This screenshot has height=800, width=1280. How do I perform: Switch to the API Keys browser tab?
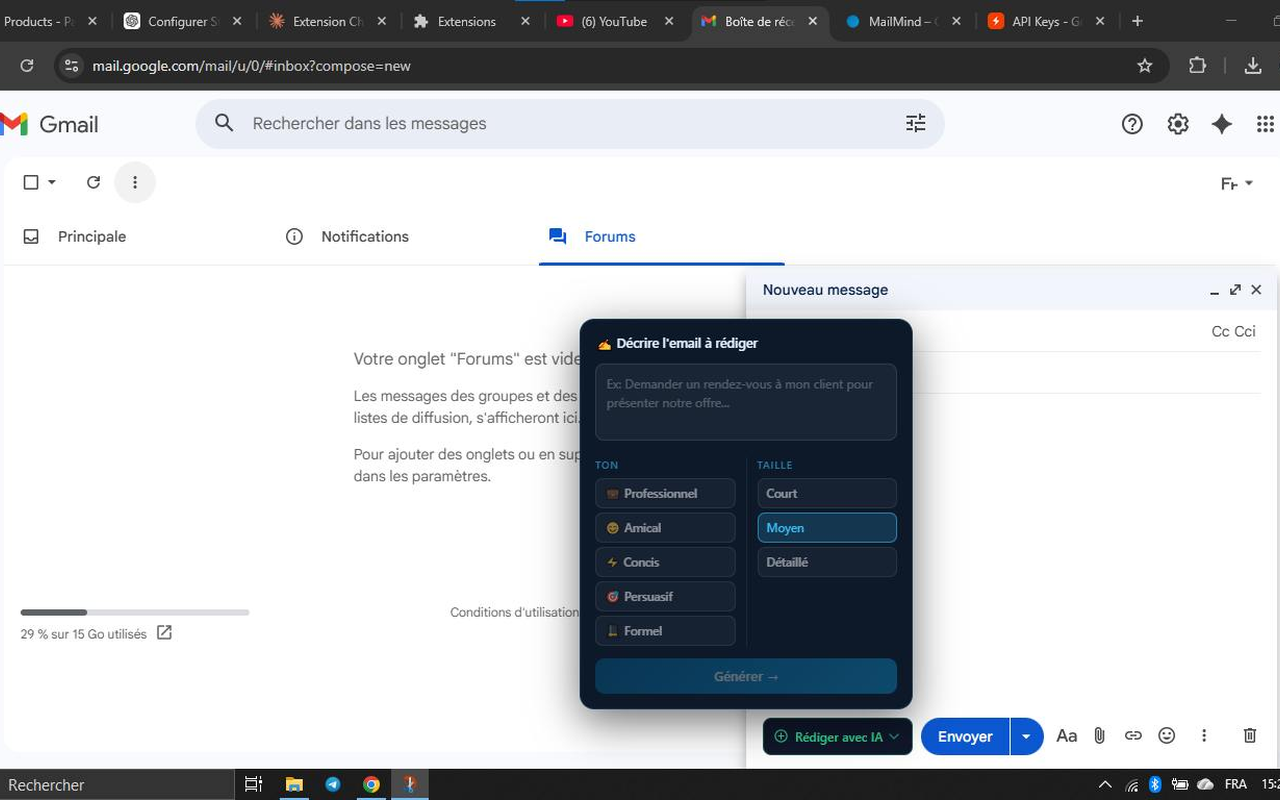pos(1044,21)
